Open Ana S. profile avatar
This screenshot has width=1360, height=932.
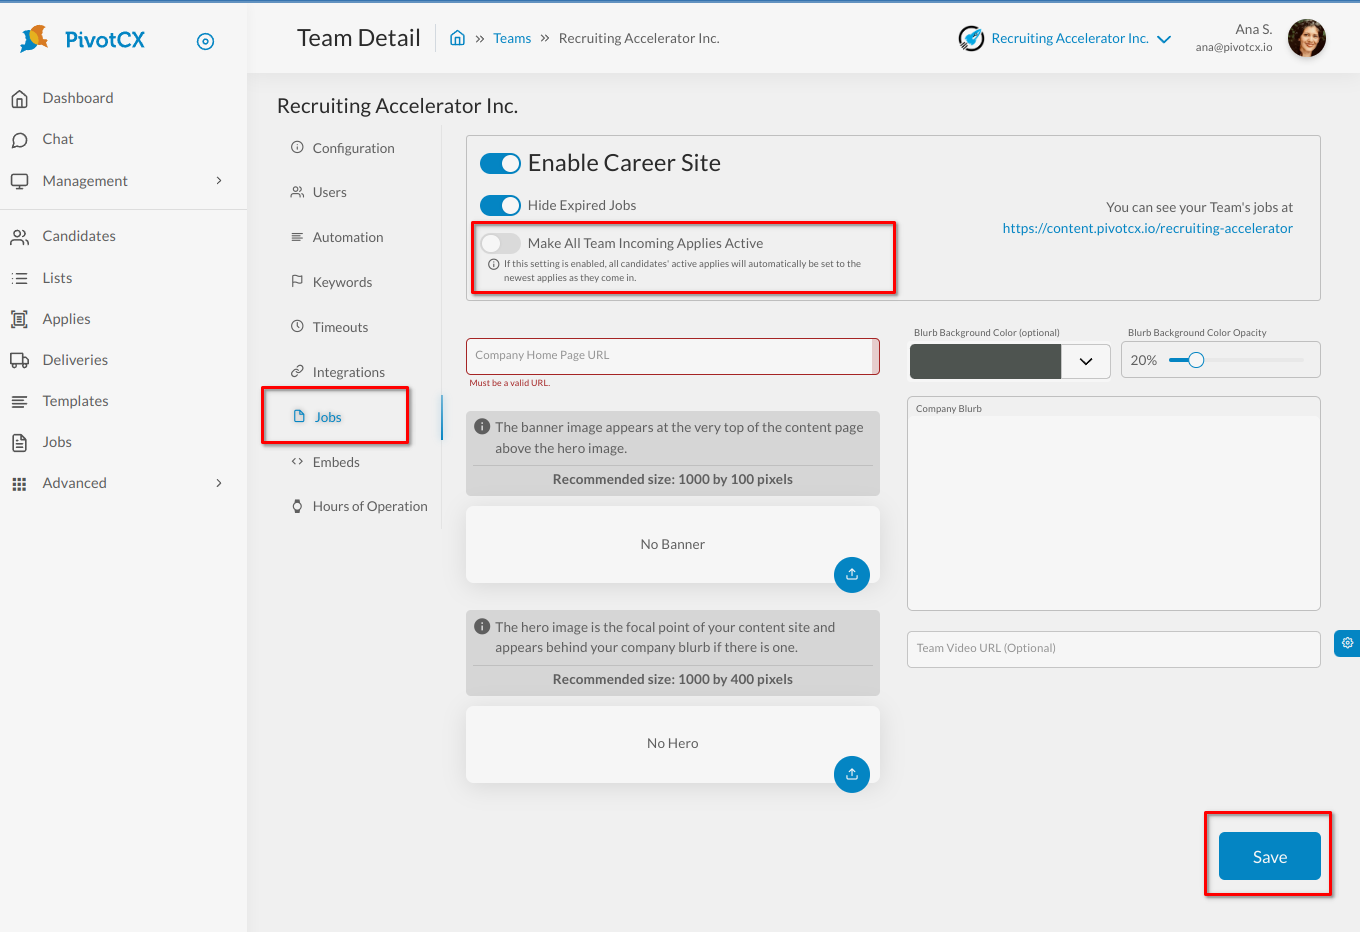[1306, 38]
